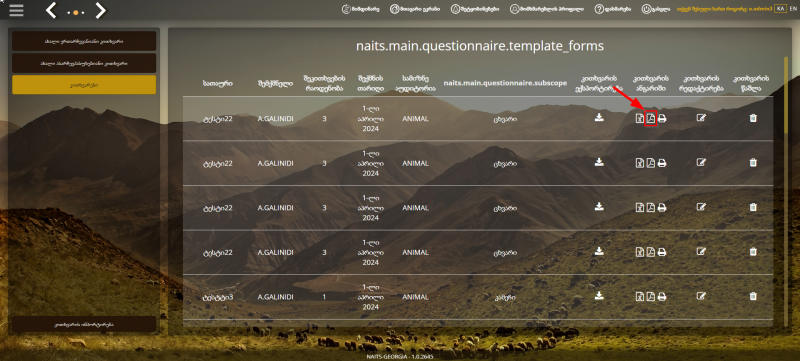Switch language to EN
Screen dimensions: 800x361
pyautogui.click(x=793, y=9)
